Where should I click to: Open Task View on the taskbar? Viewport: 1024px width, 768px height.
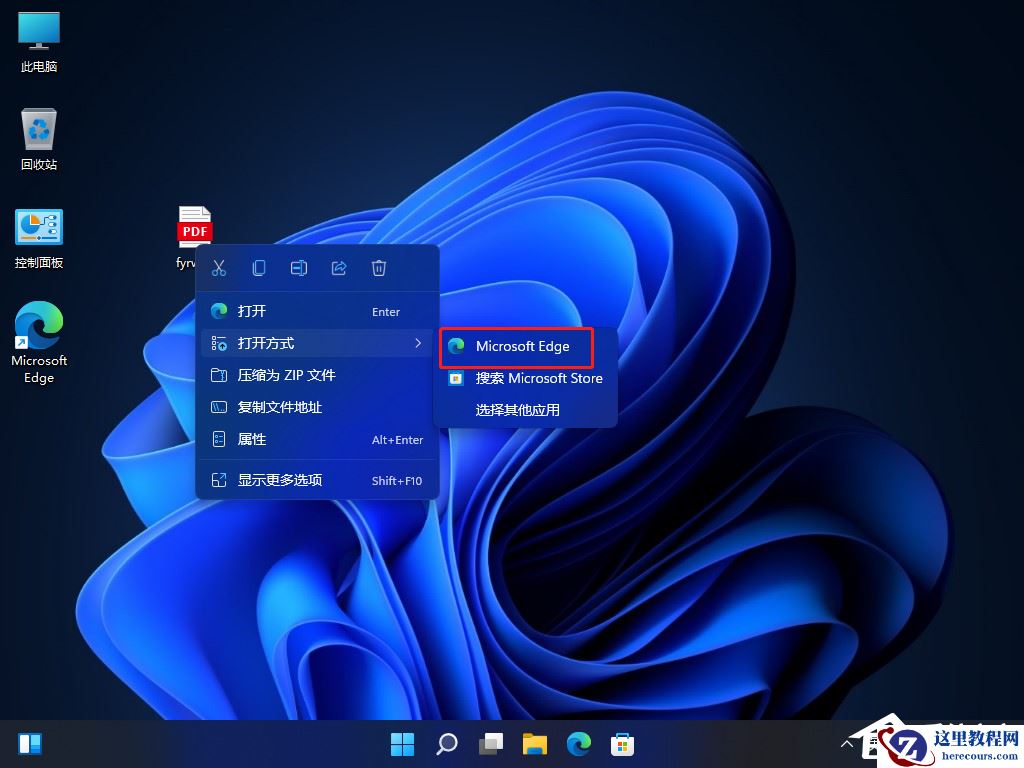(x=490, y=743)
